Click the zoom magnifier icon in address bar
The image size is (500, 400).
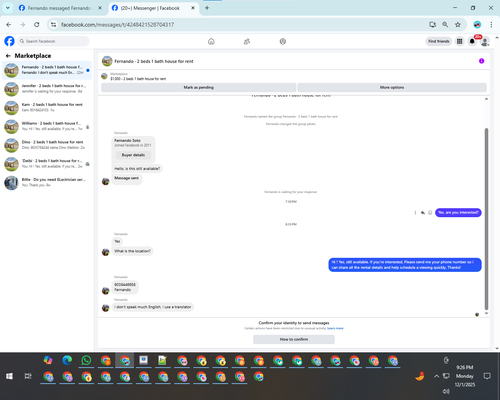(445, 24)
